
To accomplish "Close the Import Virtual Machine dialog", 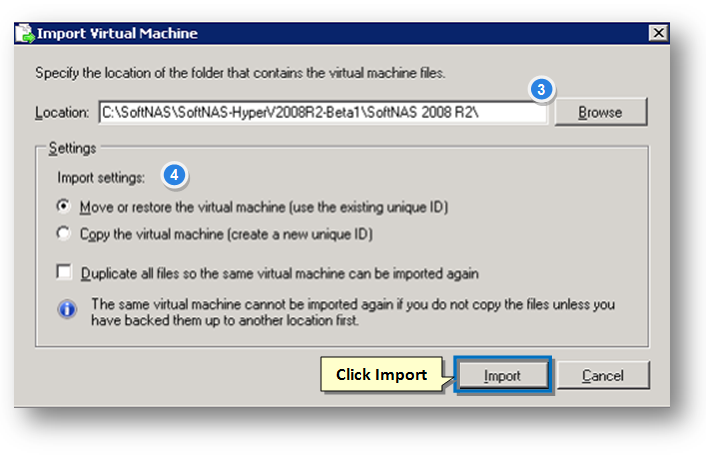I will (x=658, y=33).
